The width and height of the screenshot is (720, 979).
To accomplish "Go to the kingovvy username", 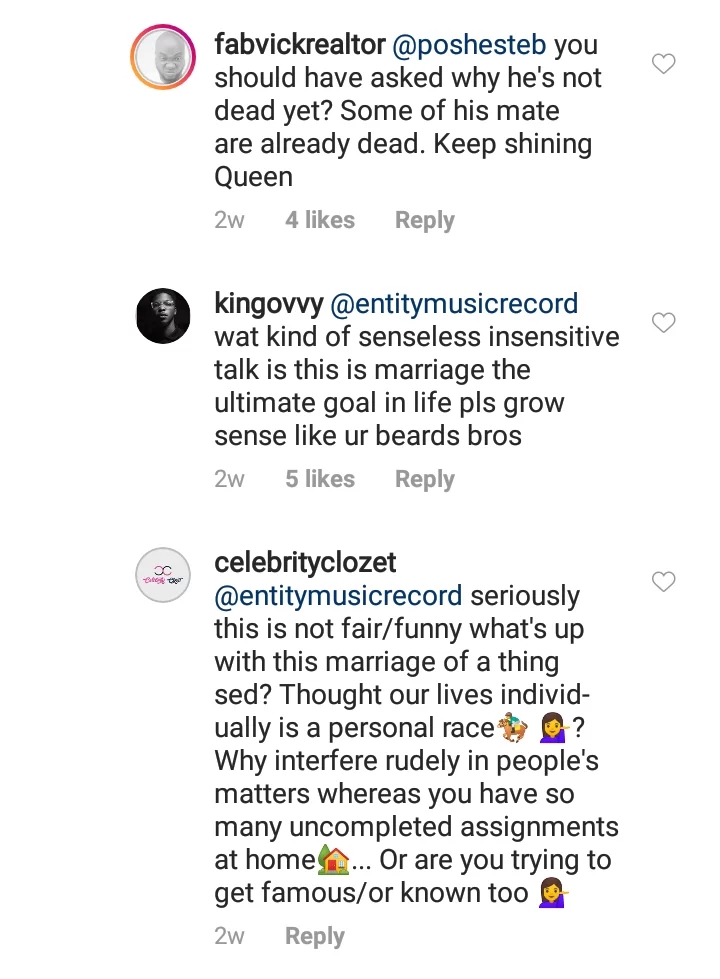I will [x=268, y=304].
